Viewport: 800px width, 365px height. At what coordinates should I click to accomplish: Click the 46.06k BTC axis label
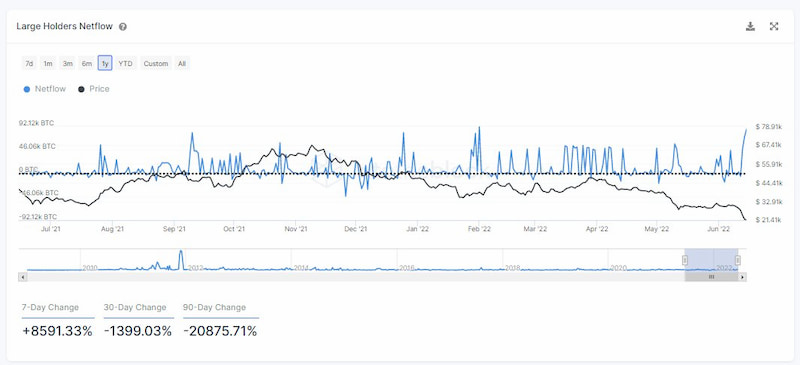(37, 147)
